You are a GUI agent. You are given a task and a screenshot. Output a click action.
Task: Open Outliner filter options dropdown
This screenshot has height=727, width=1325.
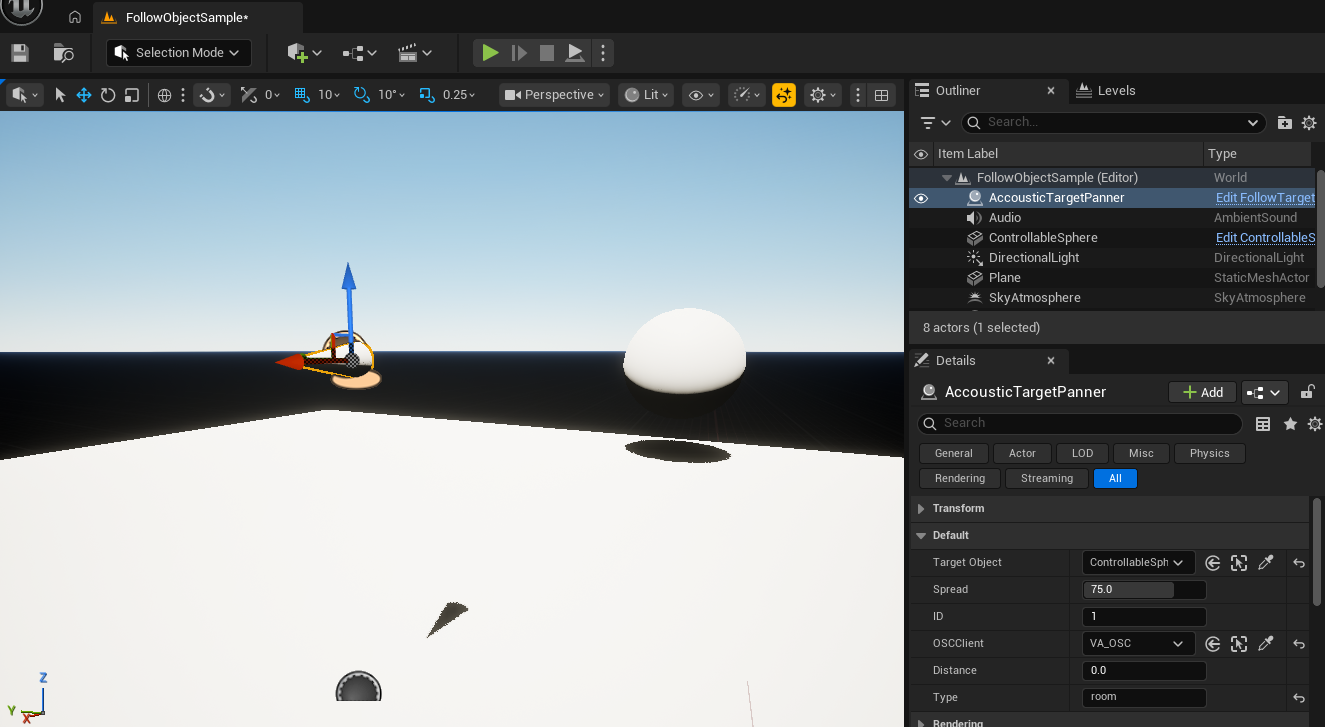tap(935, 122)
